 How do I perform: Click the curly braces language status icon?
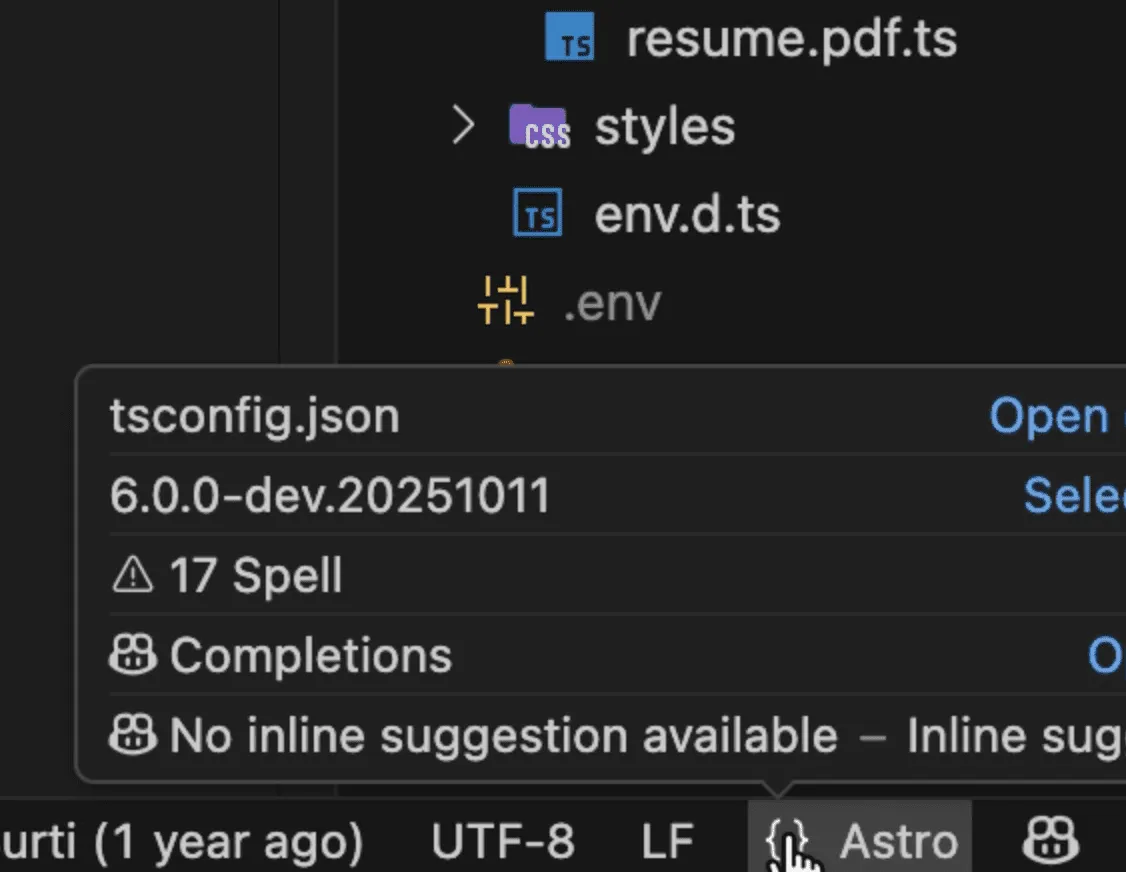787,843
